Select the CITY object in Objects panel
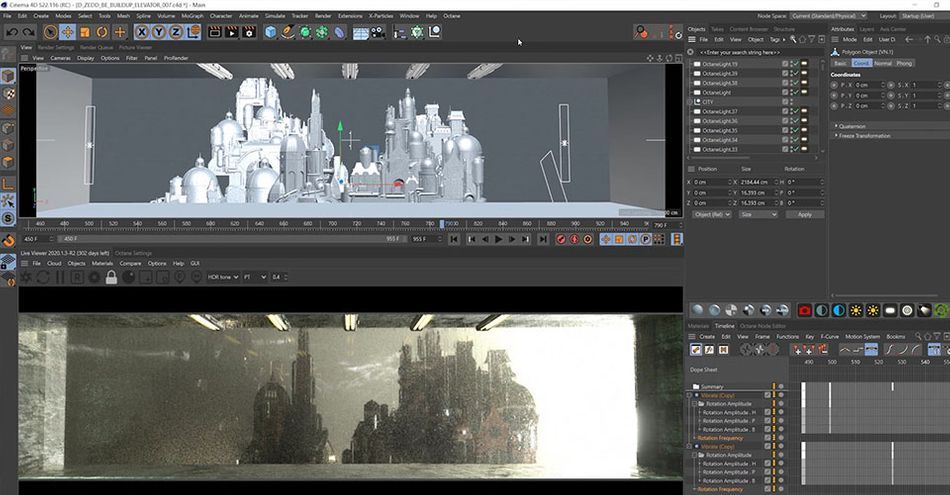950x495 pixels. coord(708,102)
